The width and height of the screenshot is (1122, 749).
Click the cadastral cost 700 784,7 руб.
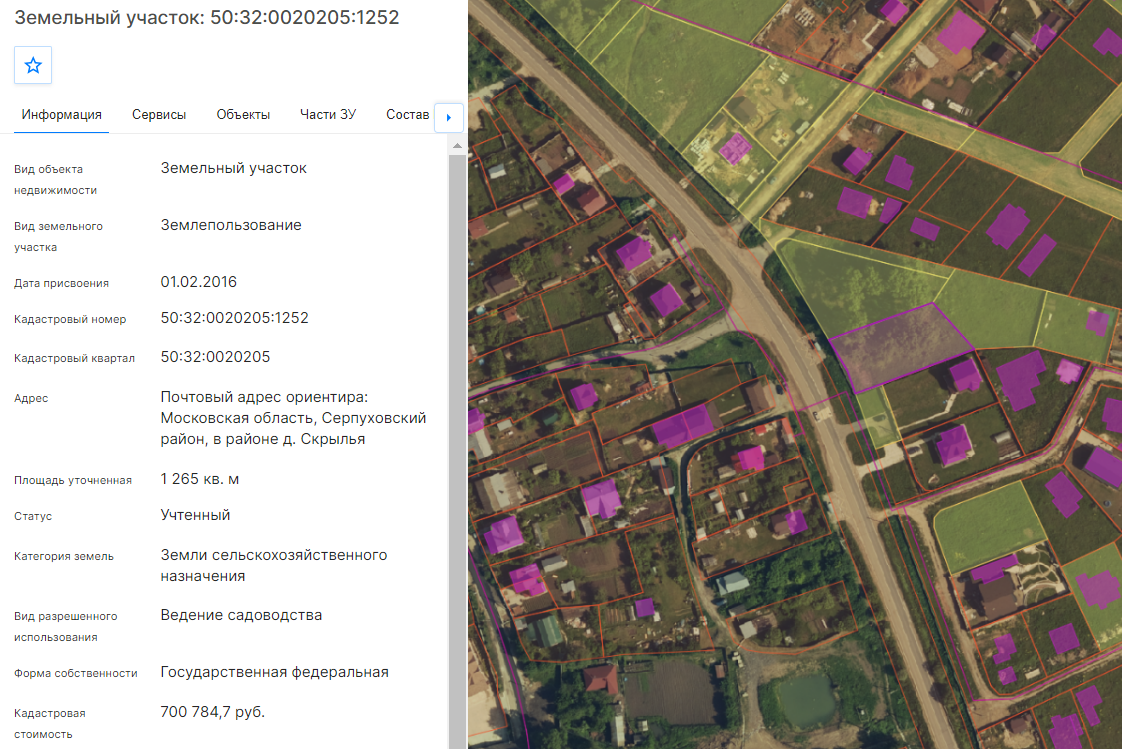(x=213, y=712)
